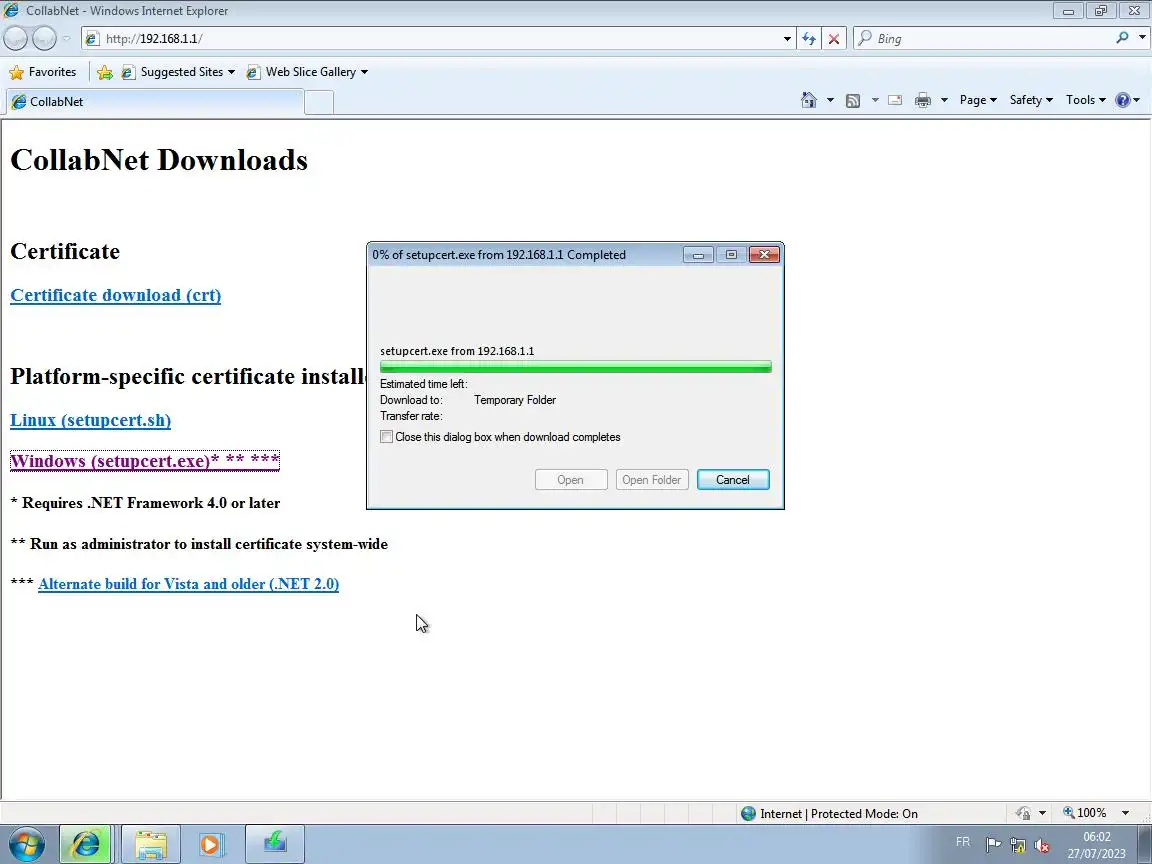Image resolution: width=1152 pixels, height=864 pixels.
Task: Open the recent pages dropdown arrow
Action: [x=66, y=38]
